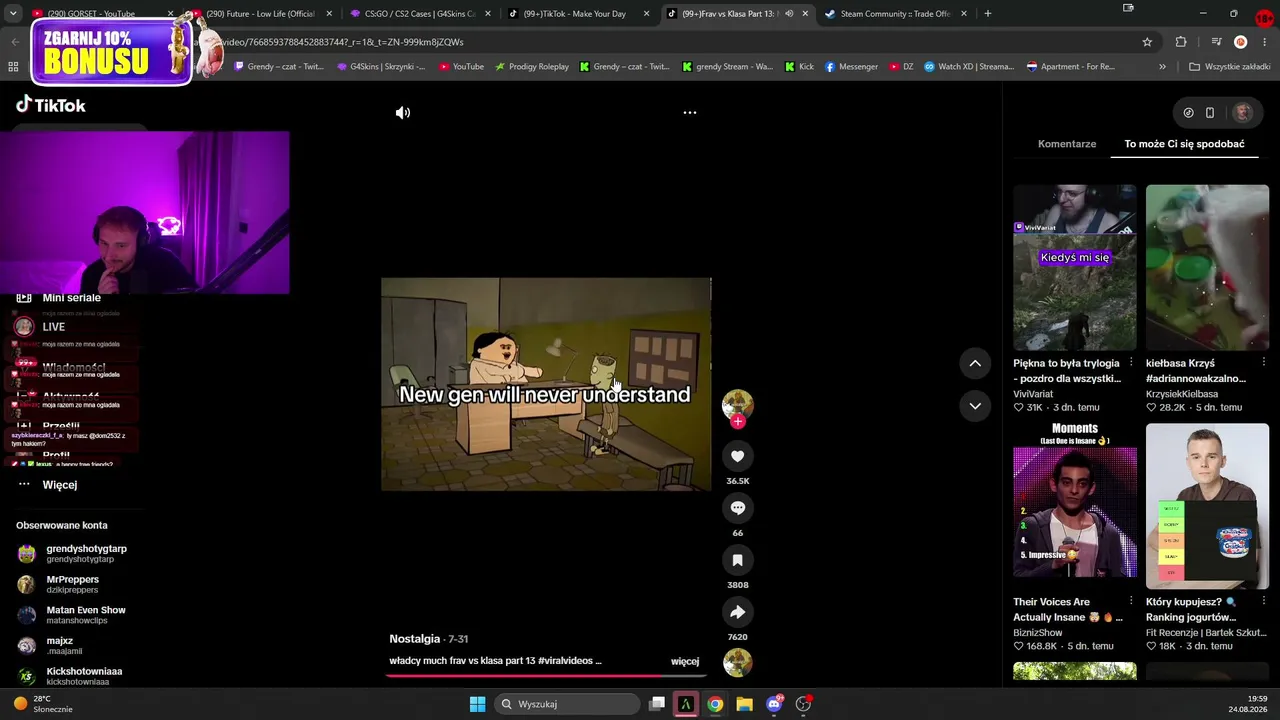The width and height of the screenshot is (1280, 720).
Task: Open the ViviVariat 'Kiedyś mi się' thumbnail
Action: tap(1075, 268)
